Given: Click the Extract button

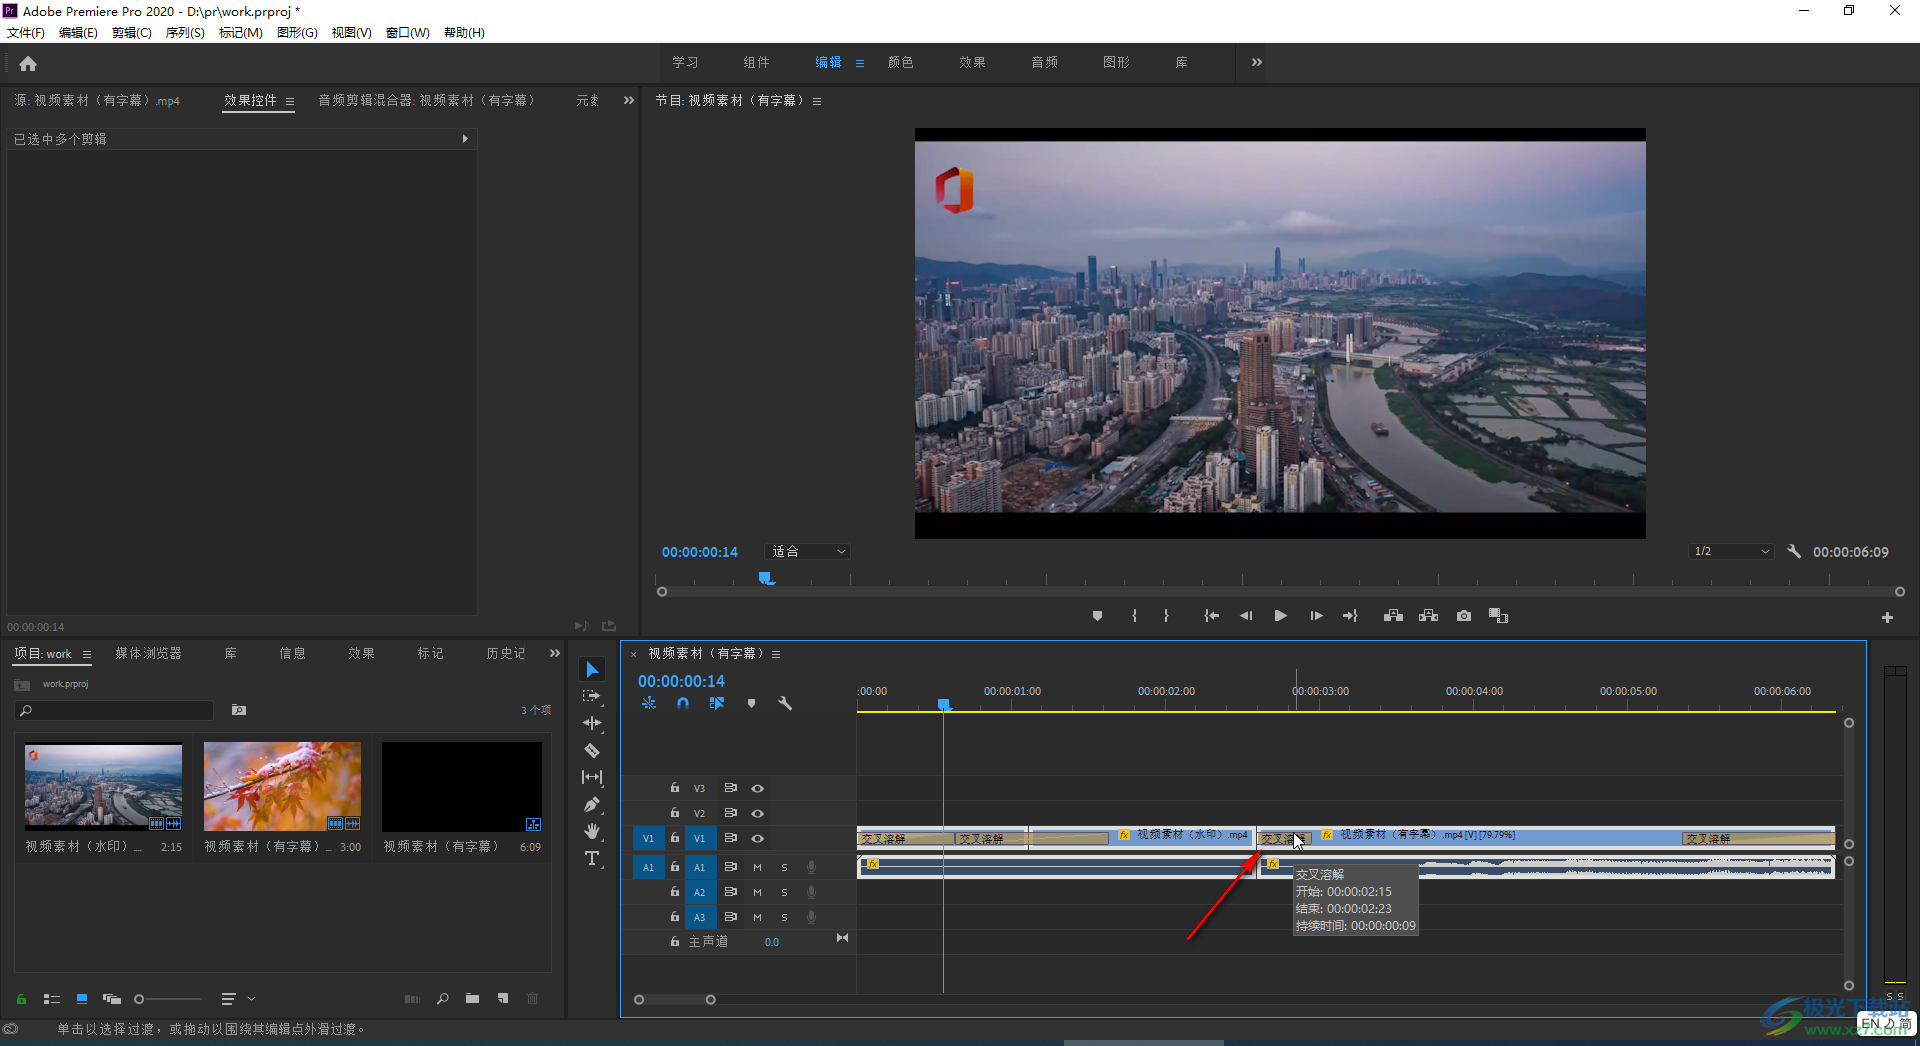Looking at the screenshot, I should [x=1428, y=616].
